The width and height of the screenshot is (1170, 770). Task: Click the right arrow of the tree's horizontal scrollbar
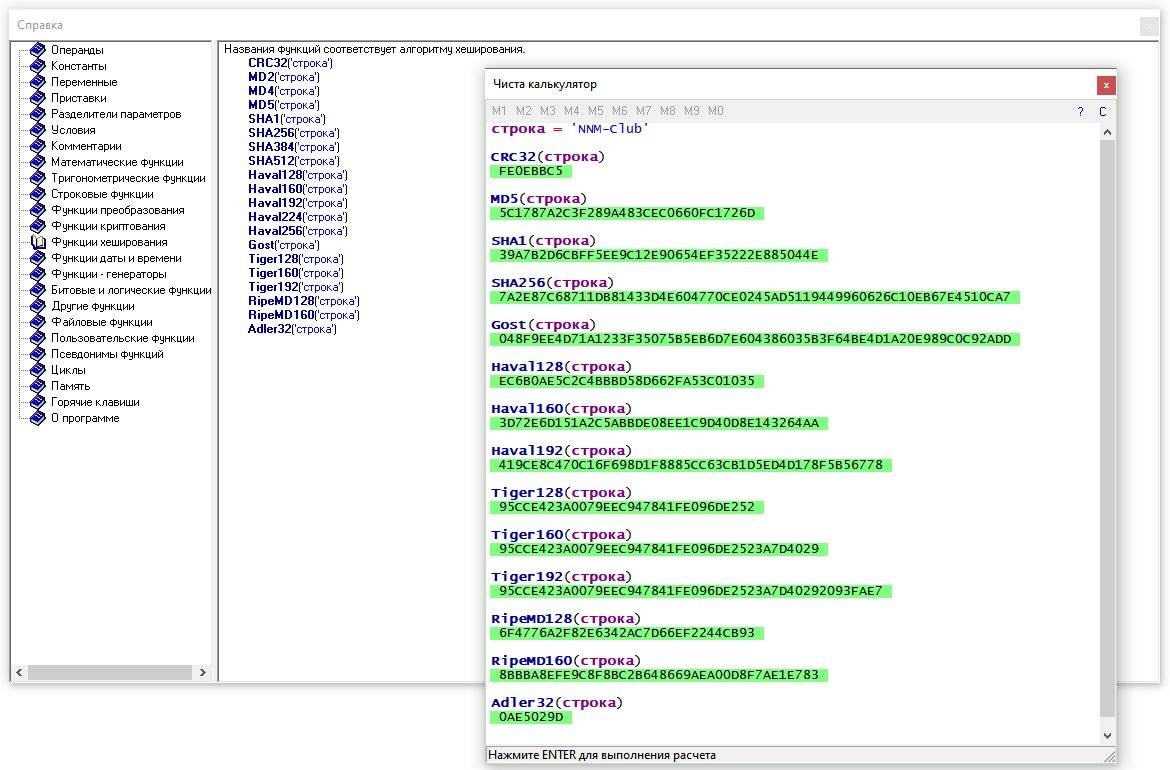pyautogui.click(x=202, y=672)
